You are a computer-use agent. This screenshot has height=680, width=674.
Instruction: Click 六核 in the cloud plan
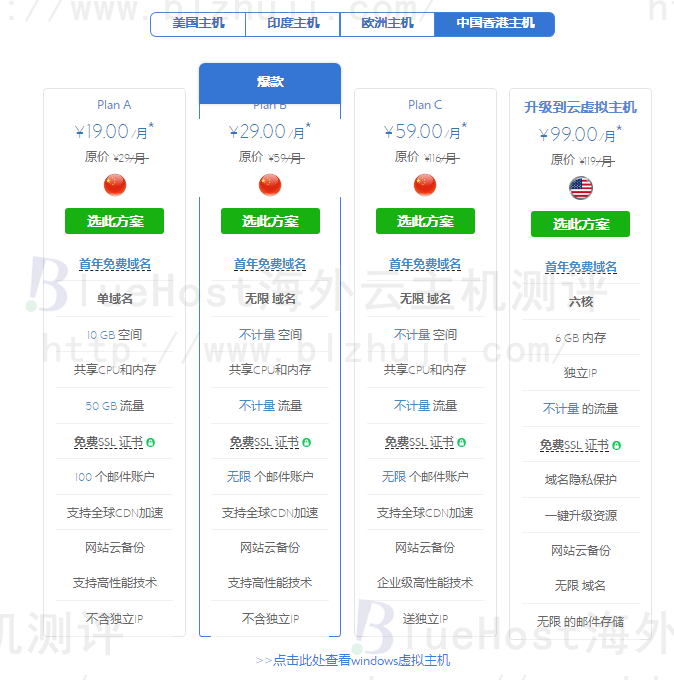tap(581, 302)
